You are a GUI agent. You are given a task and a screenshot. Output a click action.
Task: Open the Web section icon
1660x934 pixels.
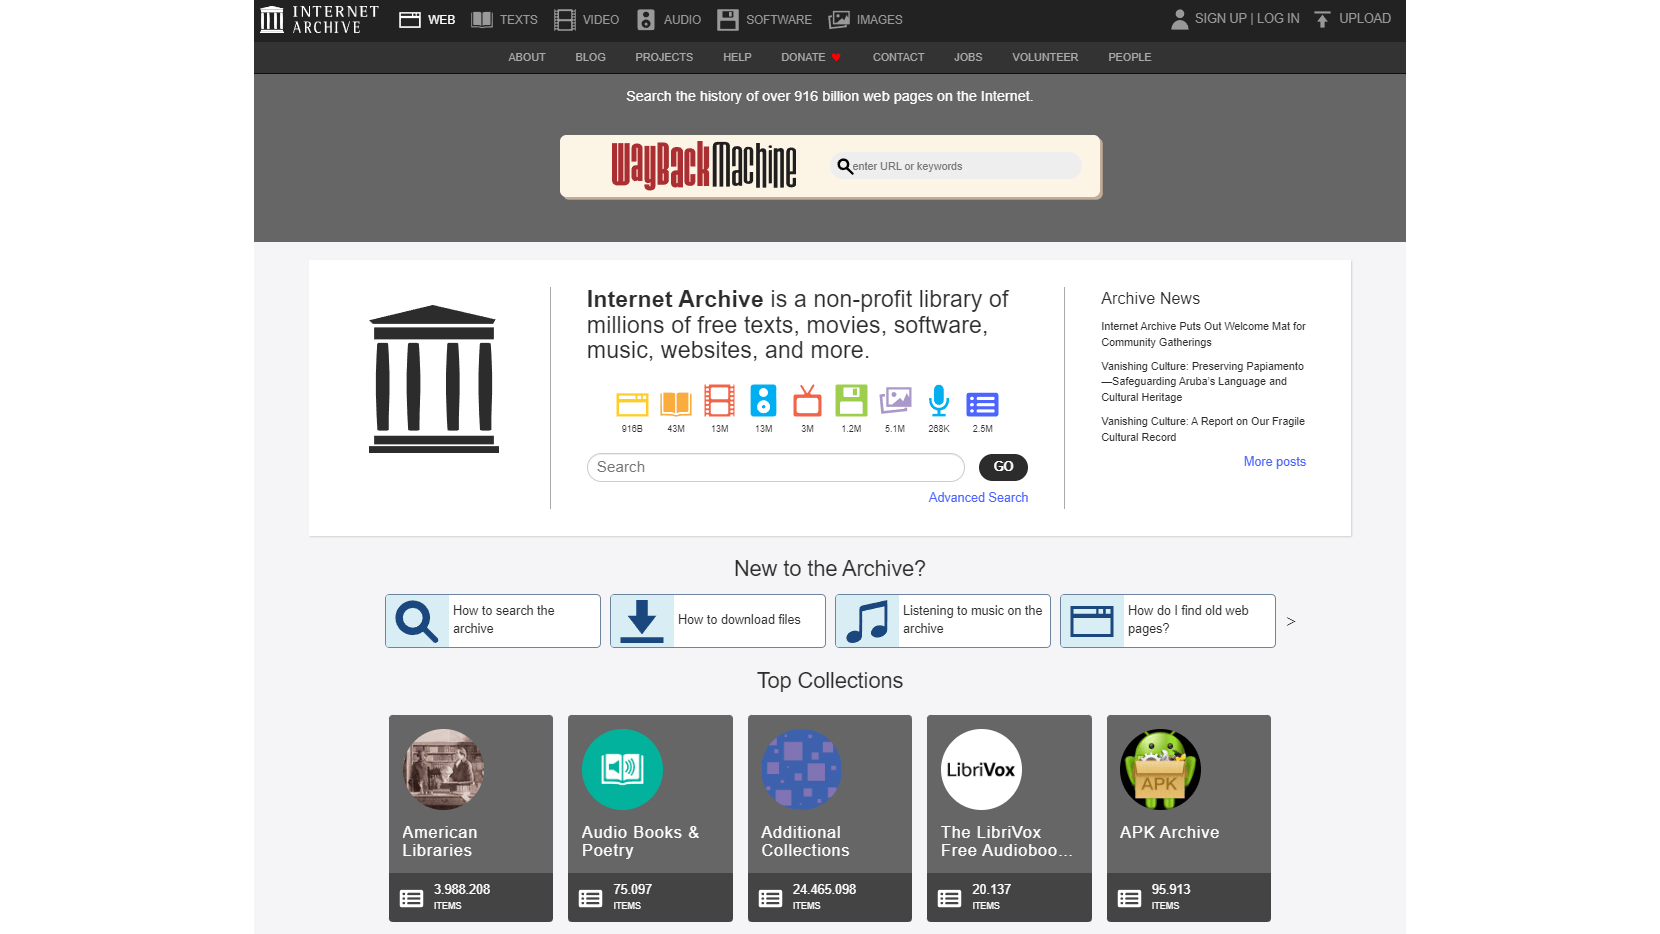(410, 19)
